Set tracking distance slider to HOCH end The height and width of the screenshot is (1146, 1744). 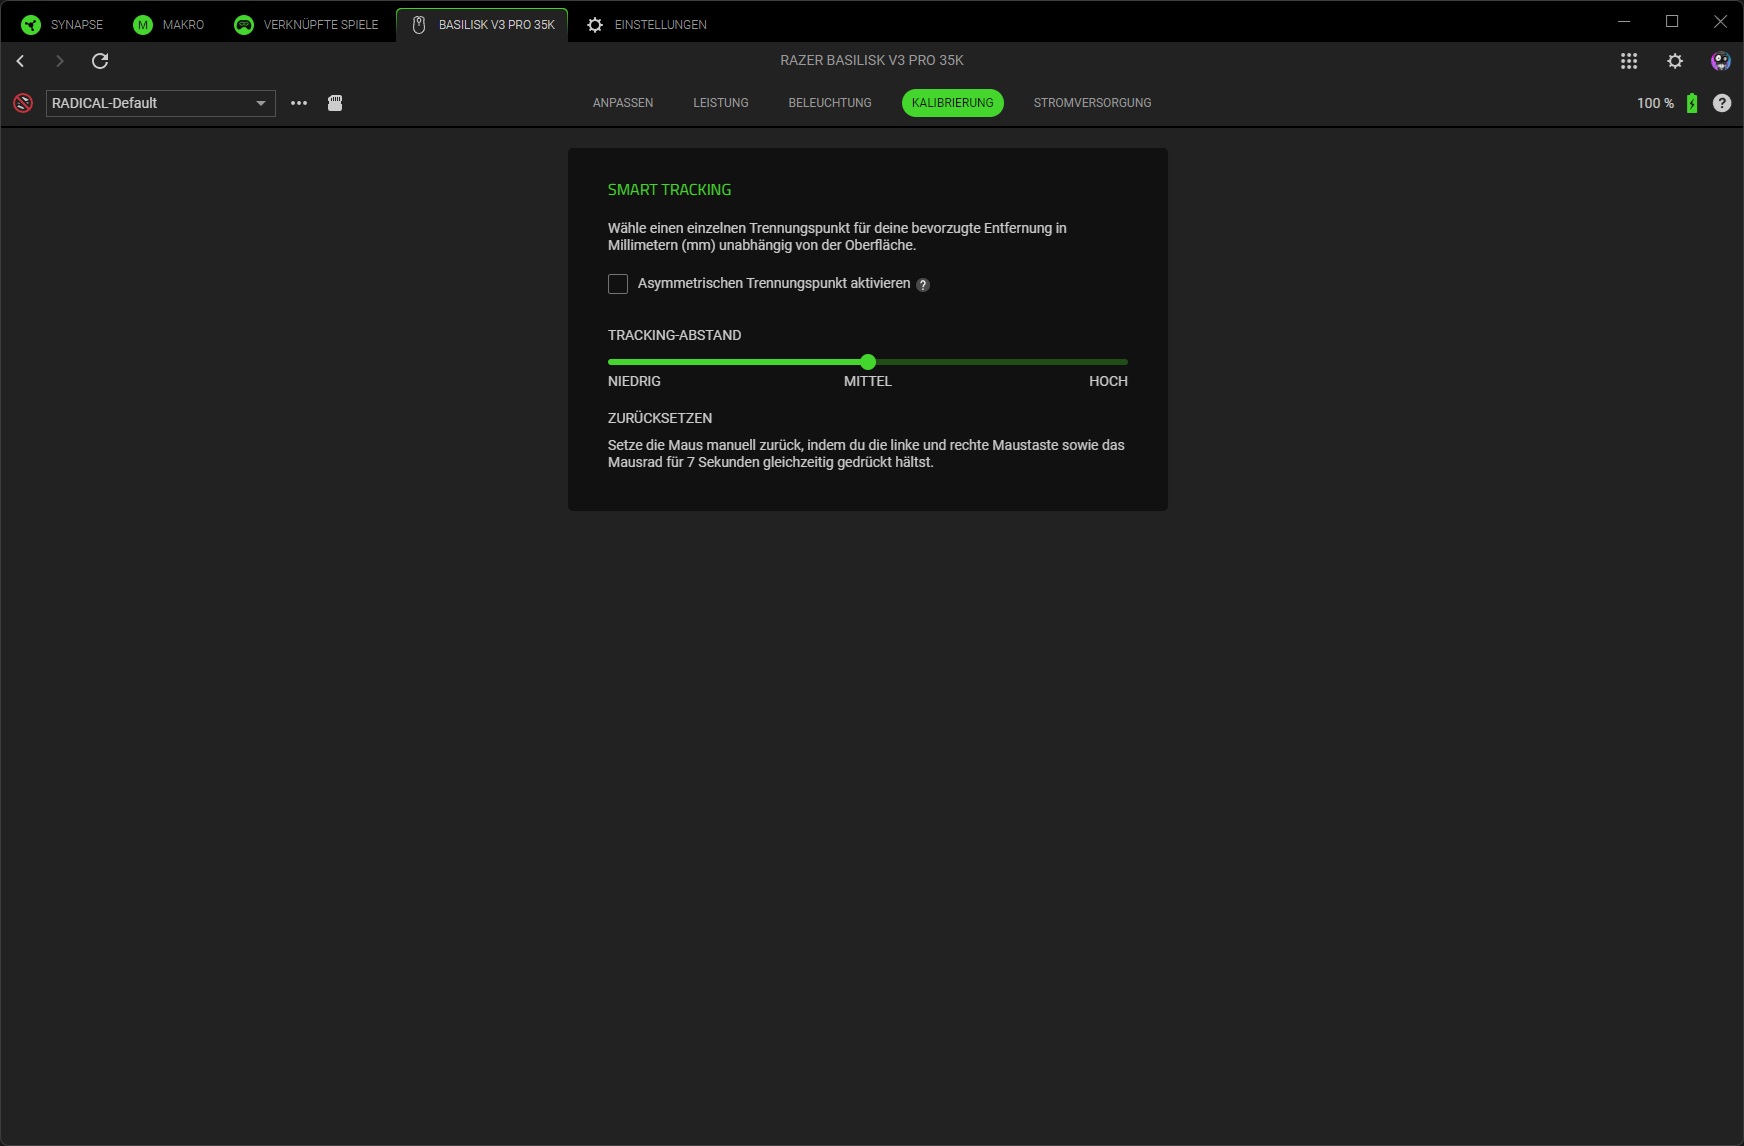point(1126,362)
